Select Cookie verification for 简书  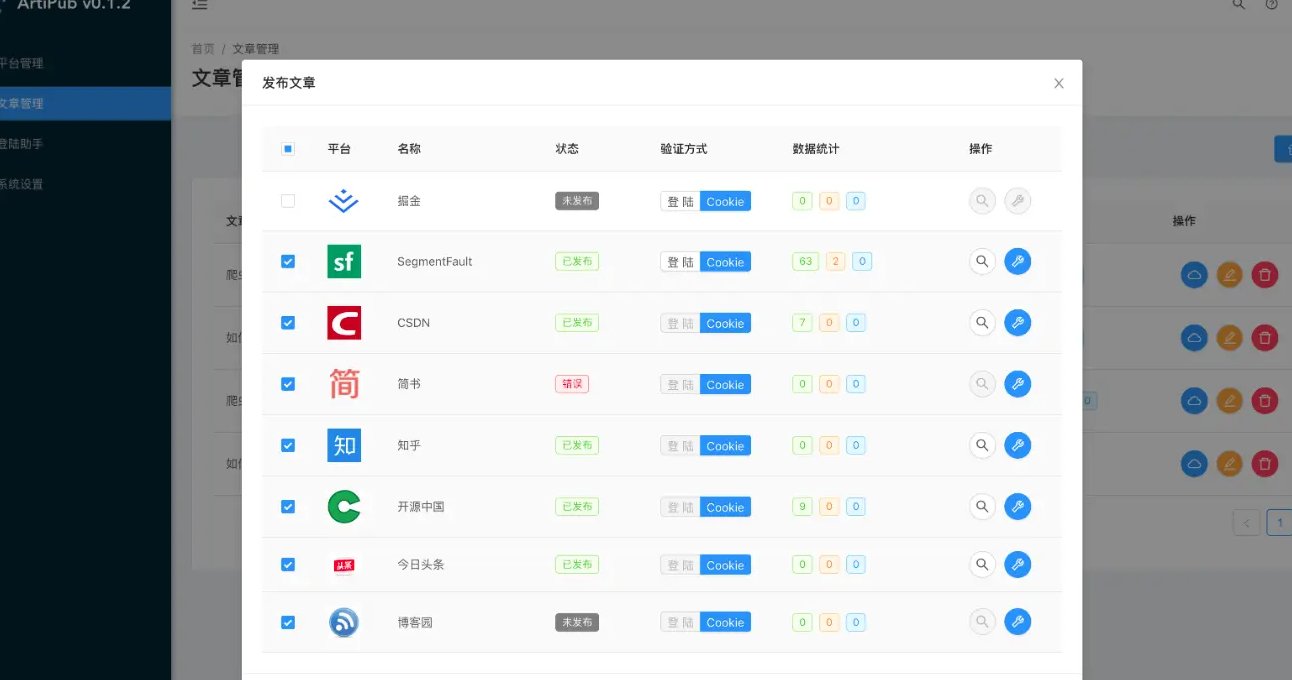pos(725,384)
